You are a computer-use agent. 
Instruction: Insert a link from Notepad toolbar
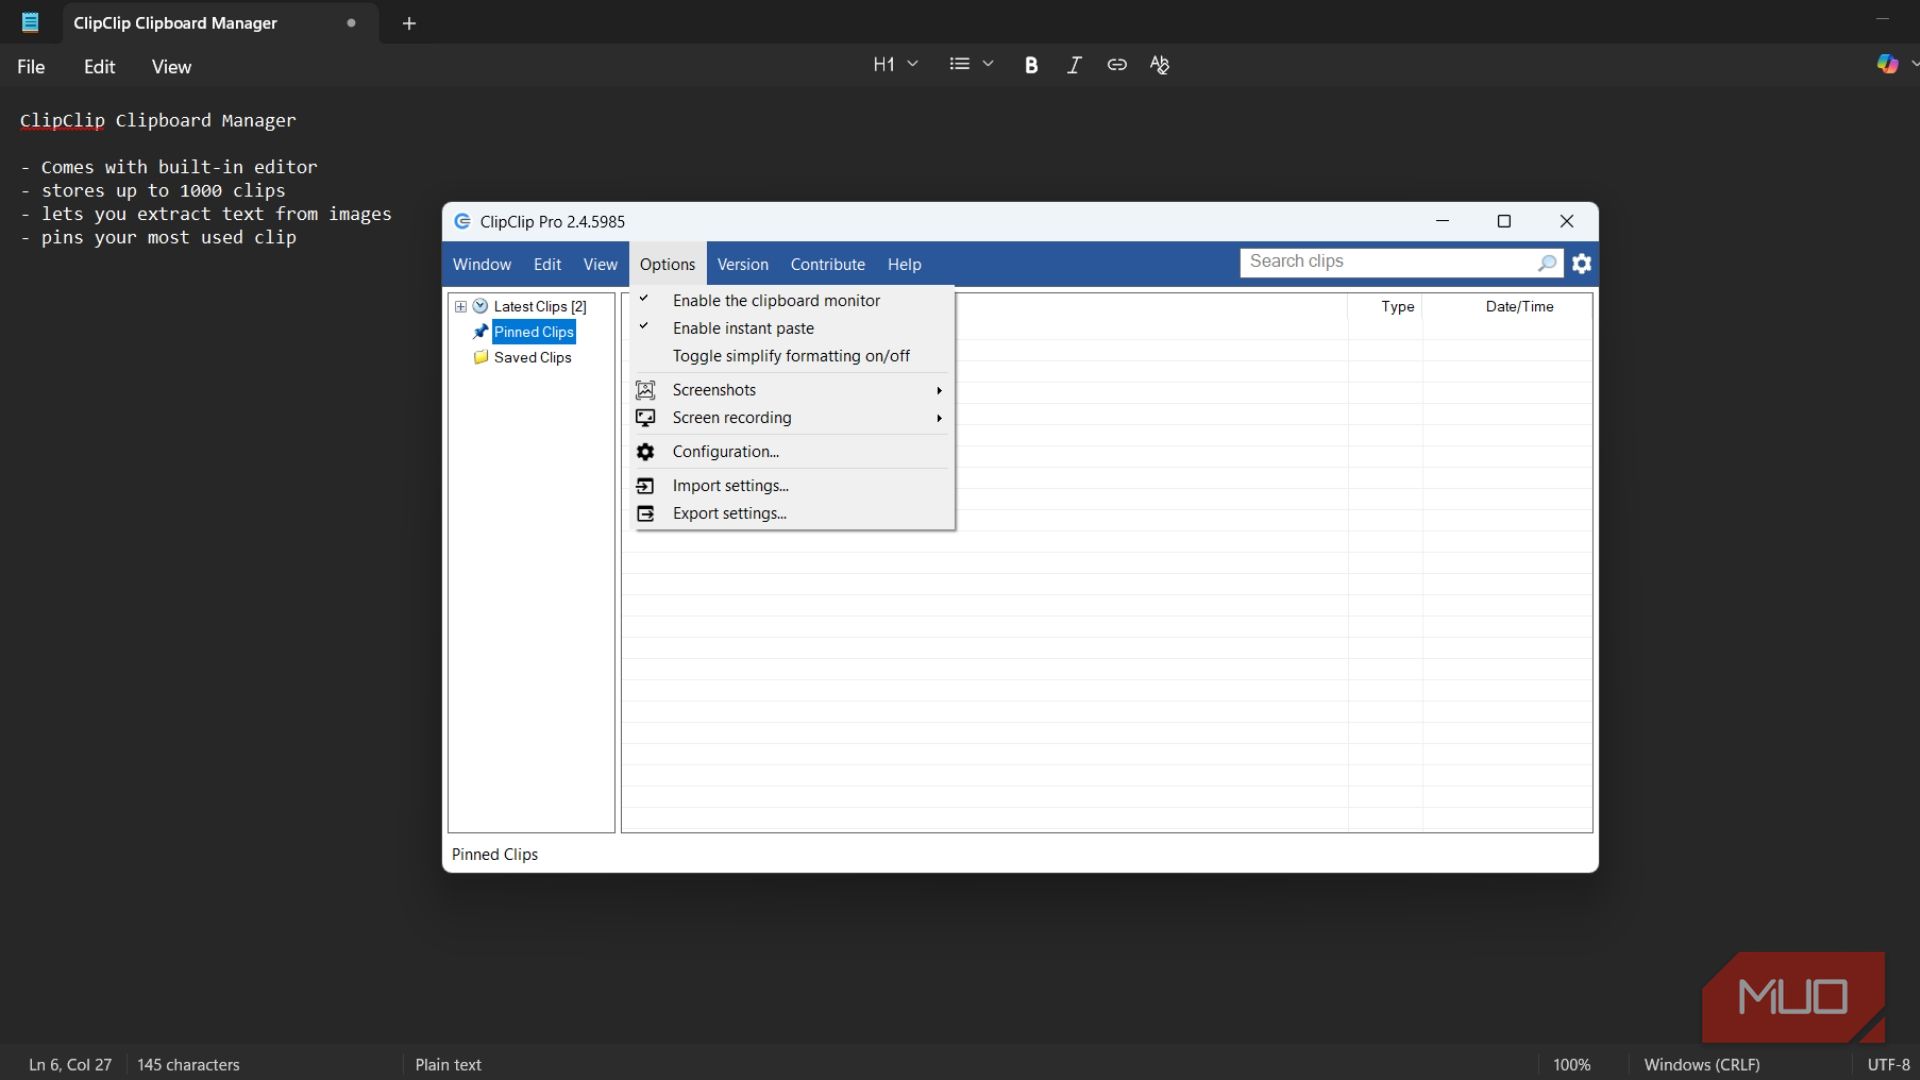1117,65
